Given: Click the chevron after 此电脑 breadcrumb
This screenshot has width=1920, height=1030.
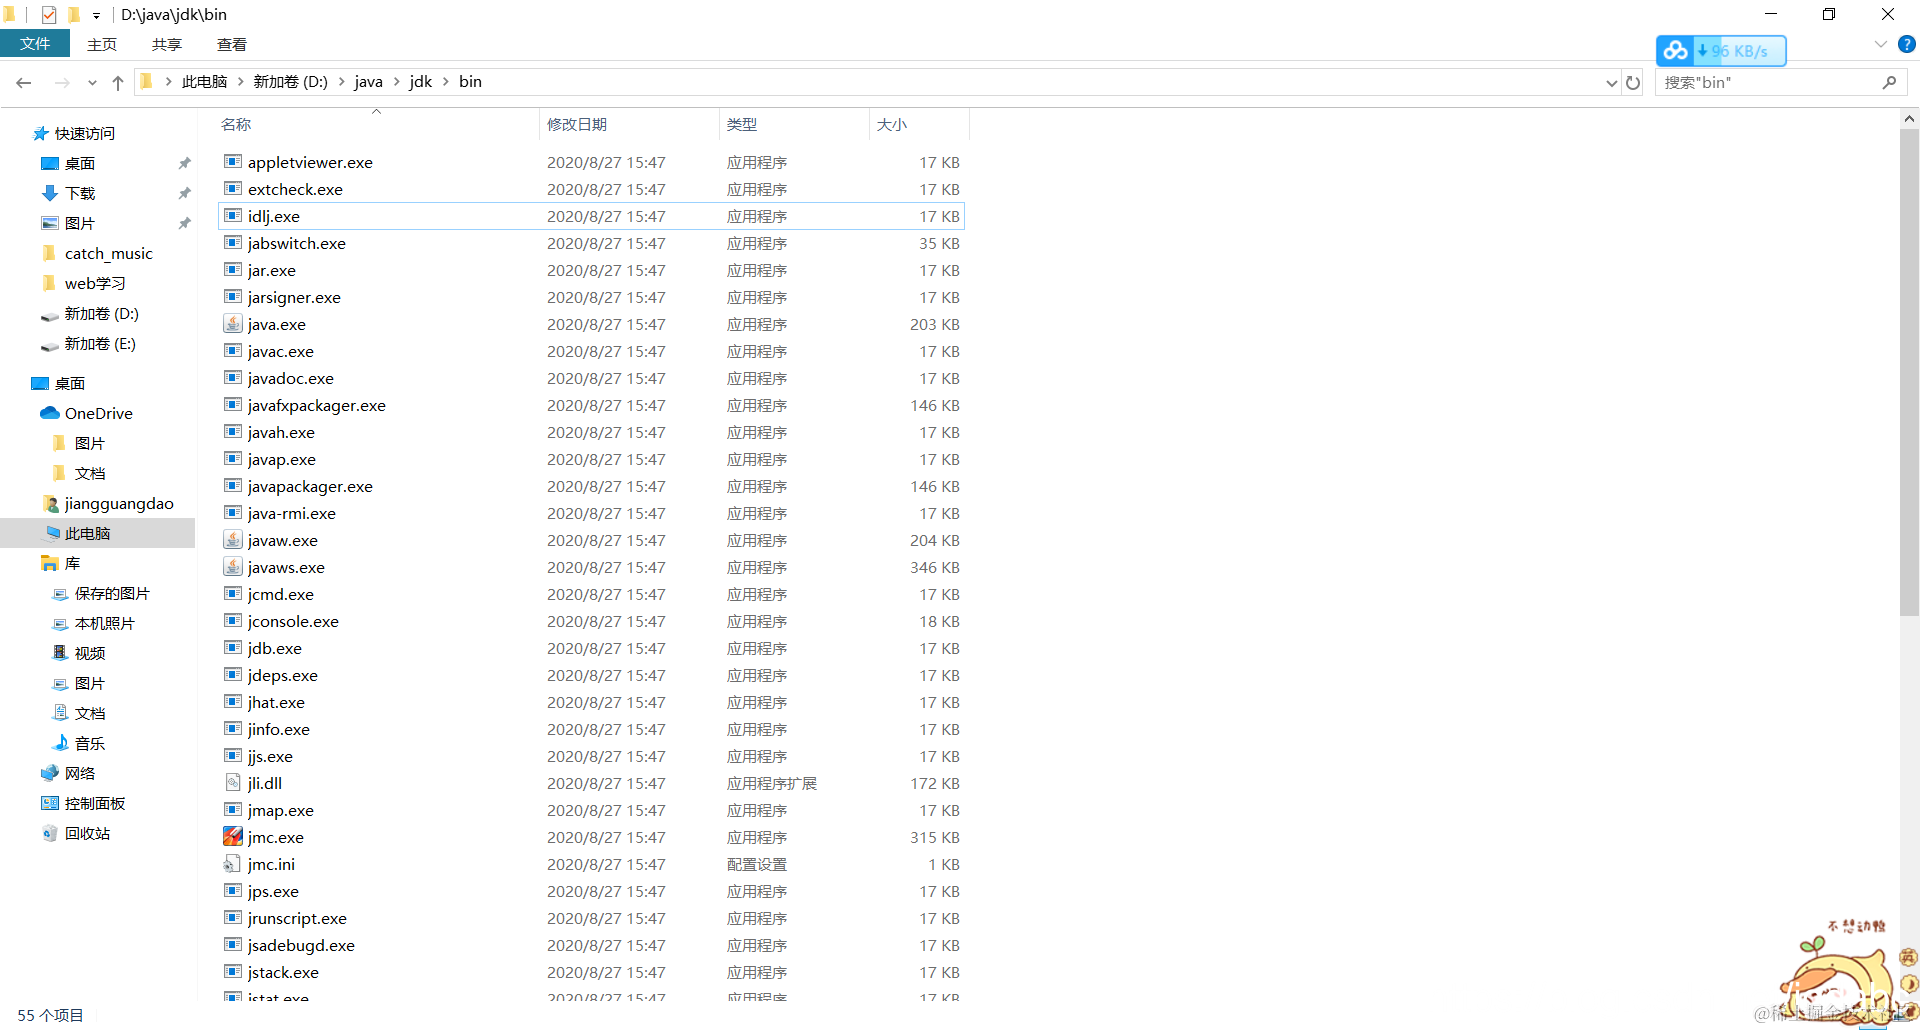Looking at the screenshot, I should tap(241, 82).
